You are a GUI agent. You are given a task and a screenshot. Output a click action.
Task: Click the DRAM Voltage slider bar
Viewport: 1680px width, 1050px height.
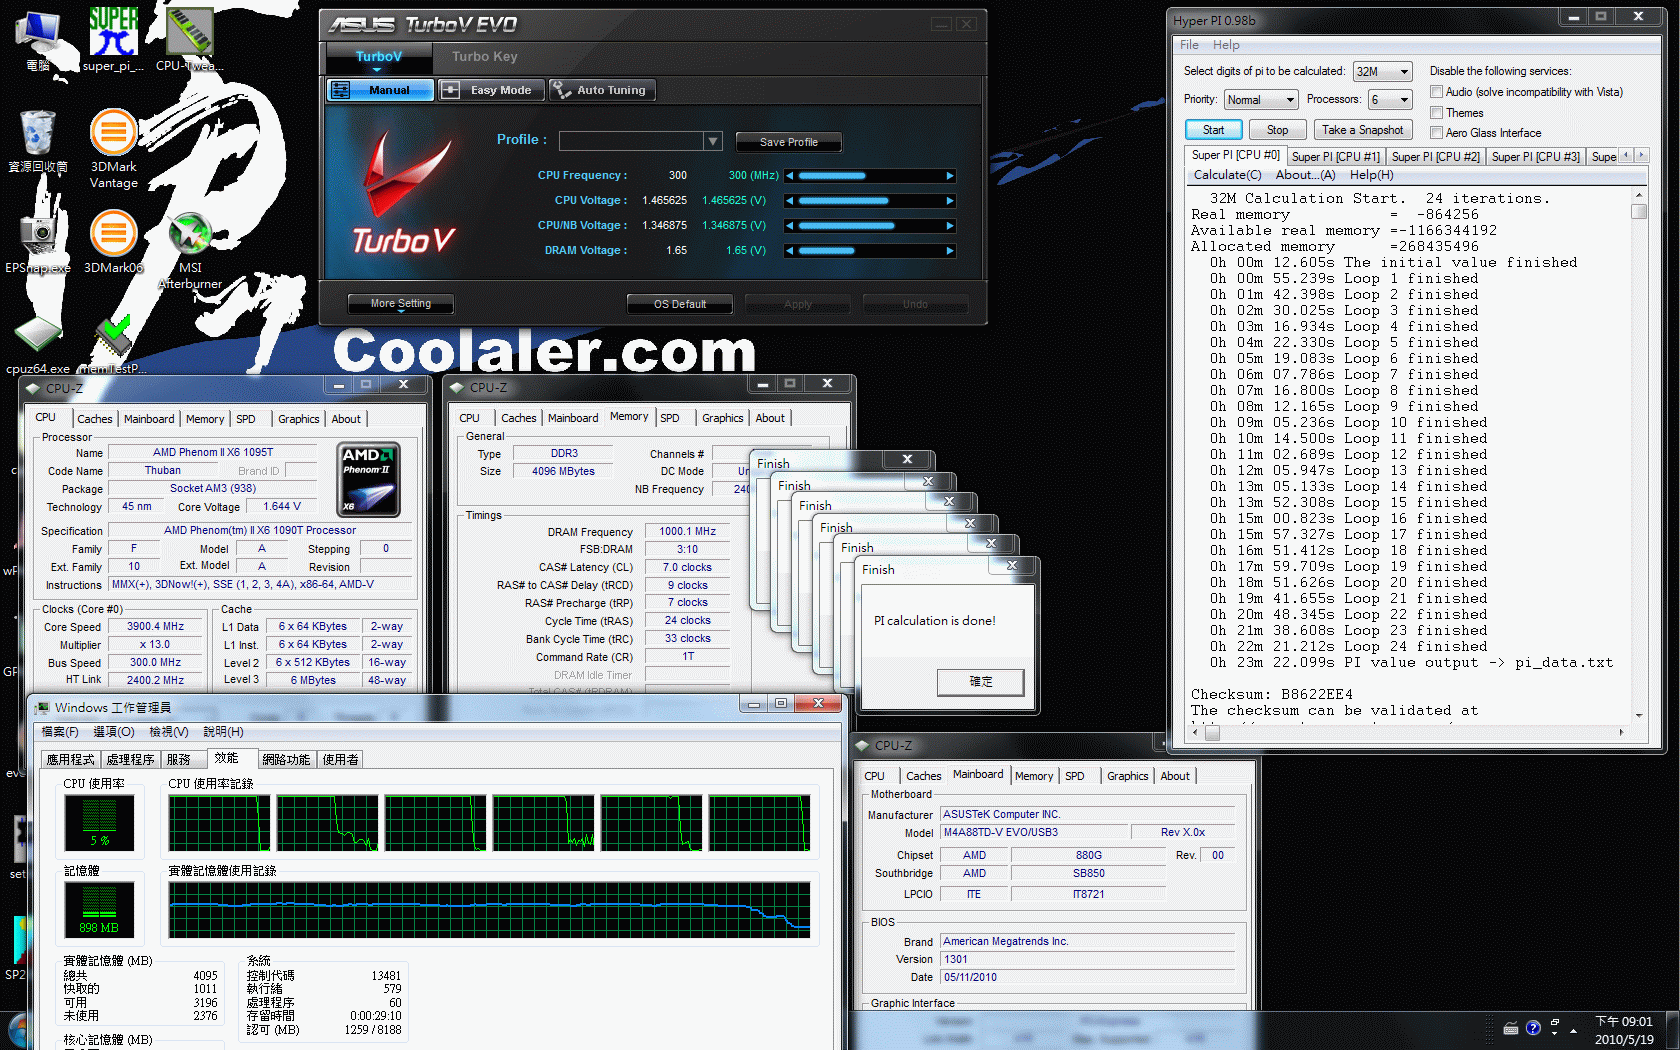click(870, 251)
